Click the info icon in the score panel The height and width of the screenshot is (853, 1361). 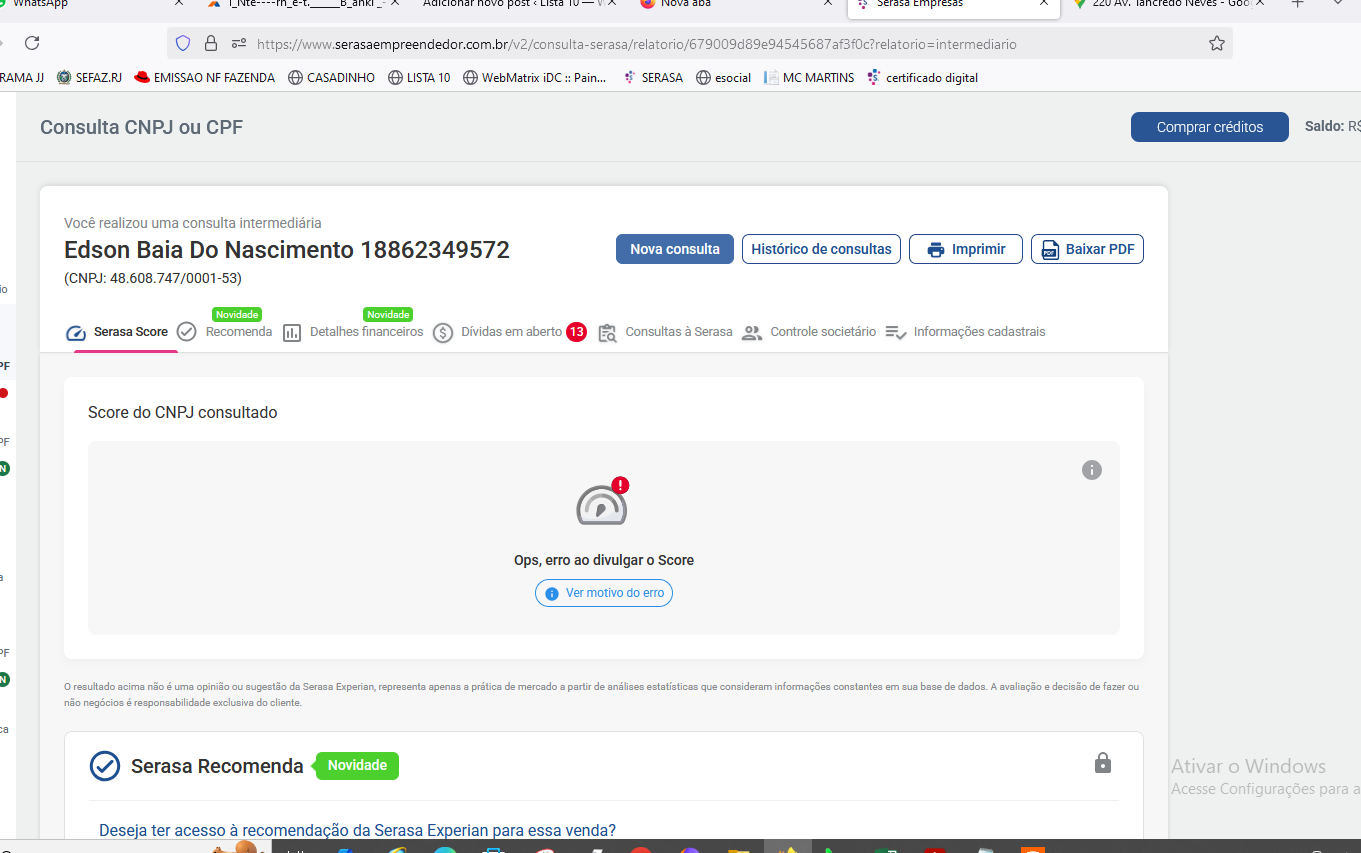1092,470
